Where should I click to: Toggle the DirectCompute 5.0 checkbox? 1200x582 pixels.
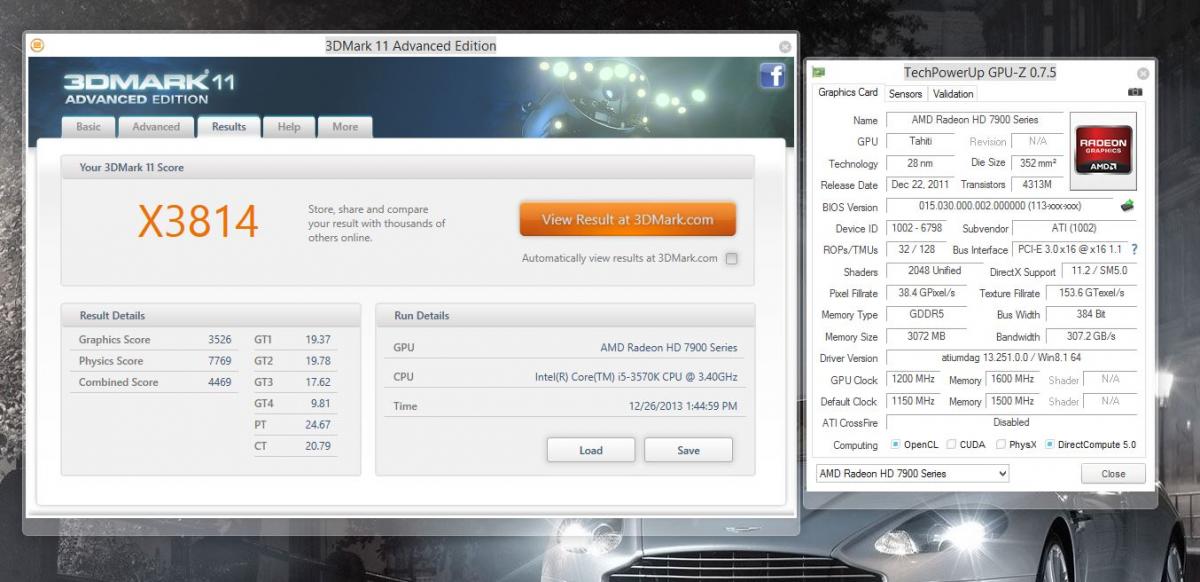click(1050, 445)
